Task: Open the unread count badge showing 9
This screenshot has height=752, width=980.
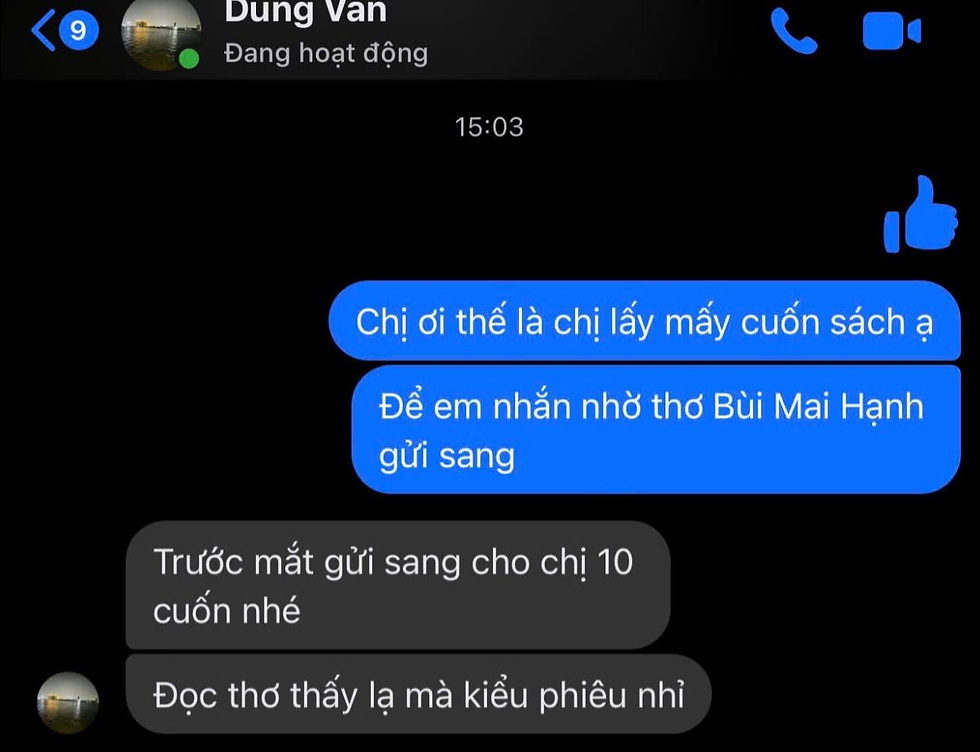Action: (x=79, y=30)
